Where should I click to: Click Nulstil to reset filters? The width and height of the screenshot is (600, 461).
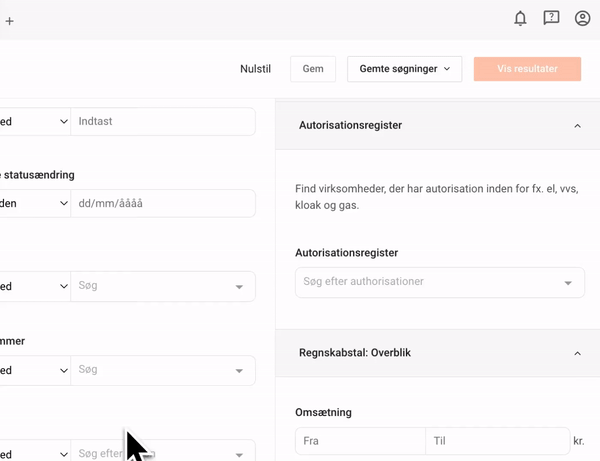click(x=256, y=69)
